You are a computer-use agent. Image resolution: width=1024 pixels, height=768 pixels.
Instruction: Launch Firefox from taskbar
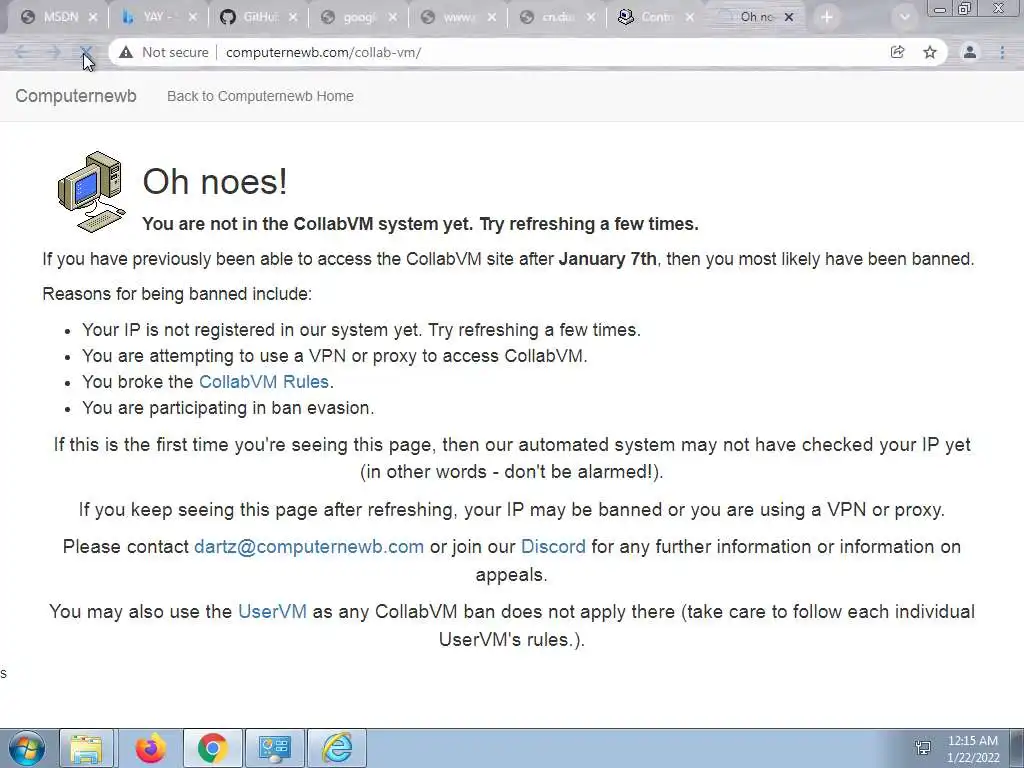click(150, 748)
